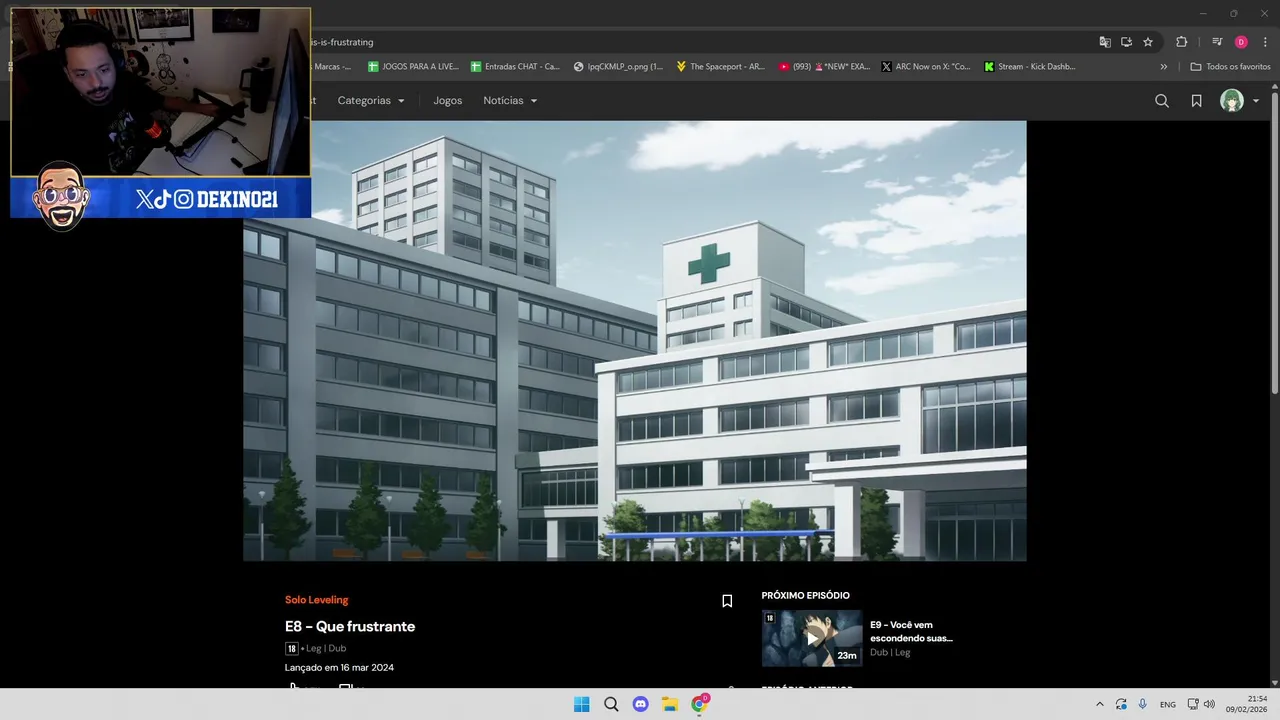Show more bookmarks overflow chevron
Viewport: 1280px width, 720px height.
(x=1163, y=66)
